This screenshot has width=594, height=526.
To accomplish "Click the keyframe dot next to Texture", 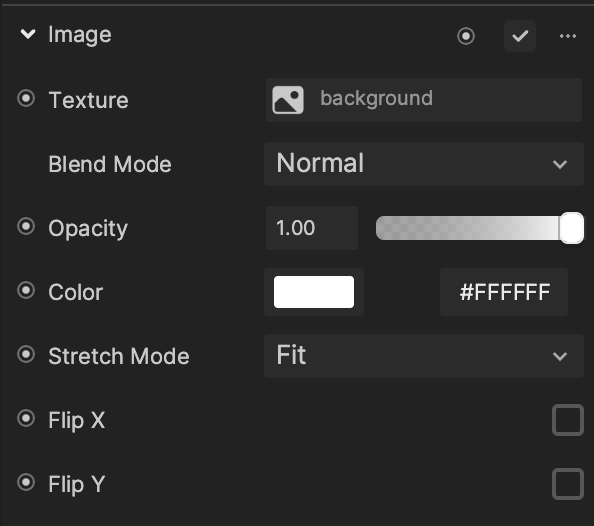I will click(26, 99).
